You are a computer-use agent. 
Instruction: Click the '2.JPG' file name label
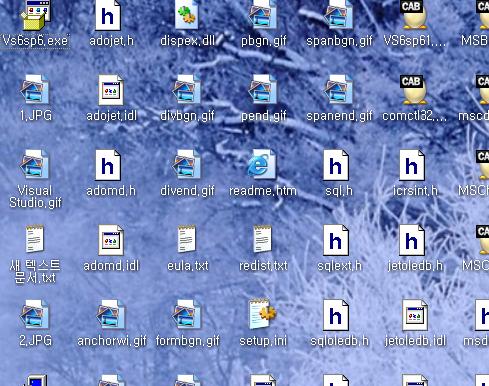click(x=35, y=341)
